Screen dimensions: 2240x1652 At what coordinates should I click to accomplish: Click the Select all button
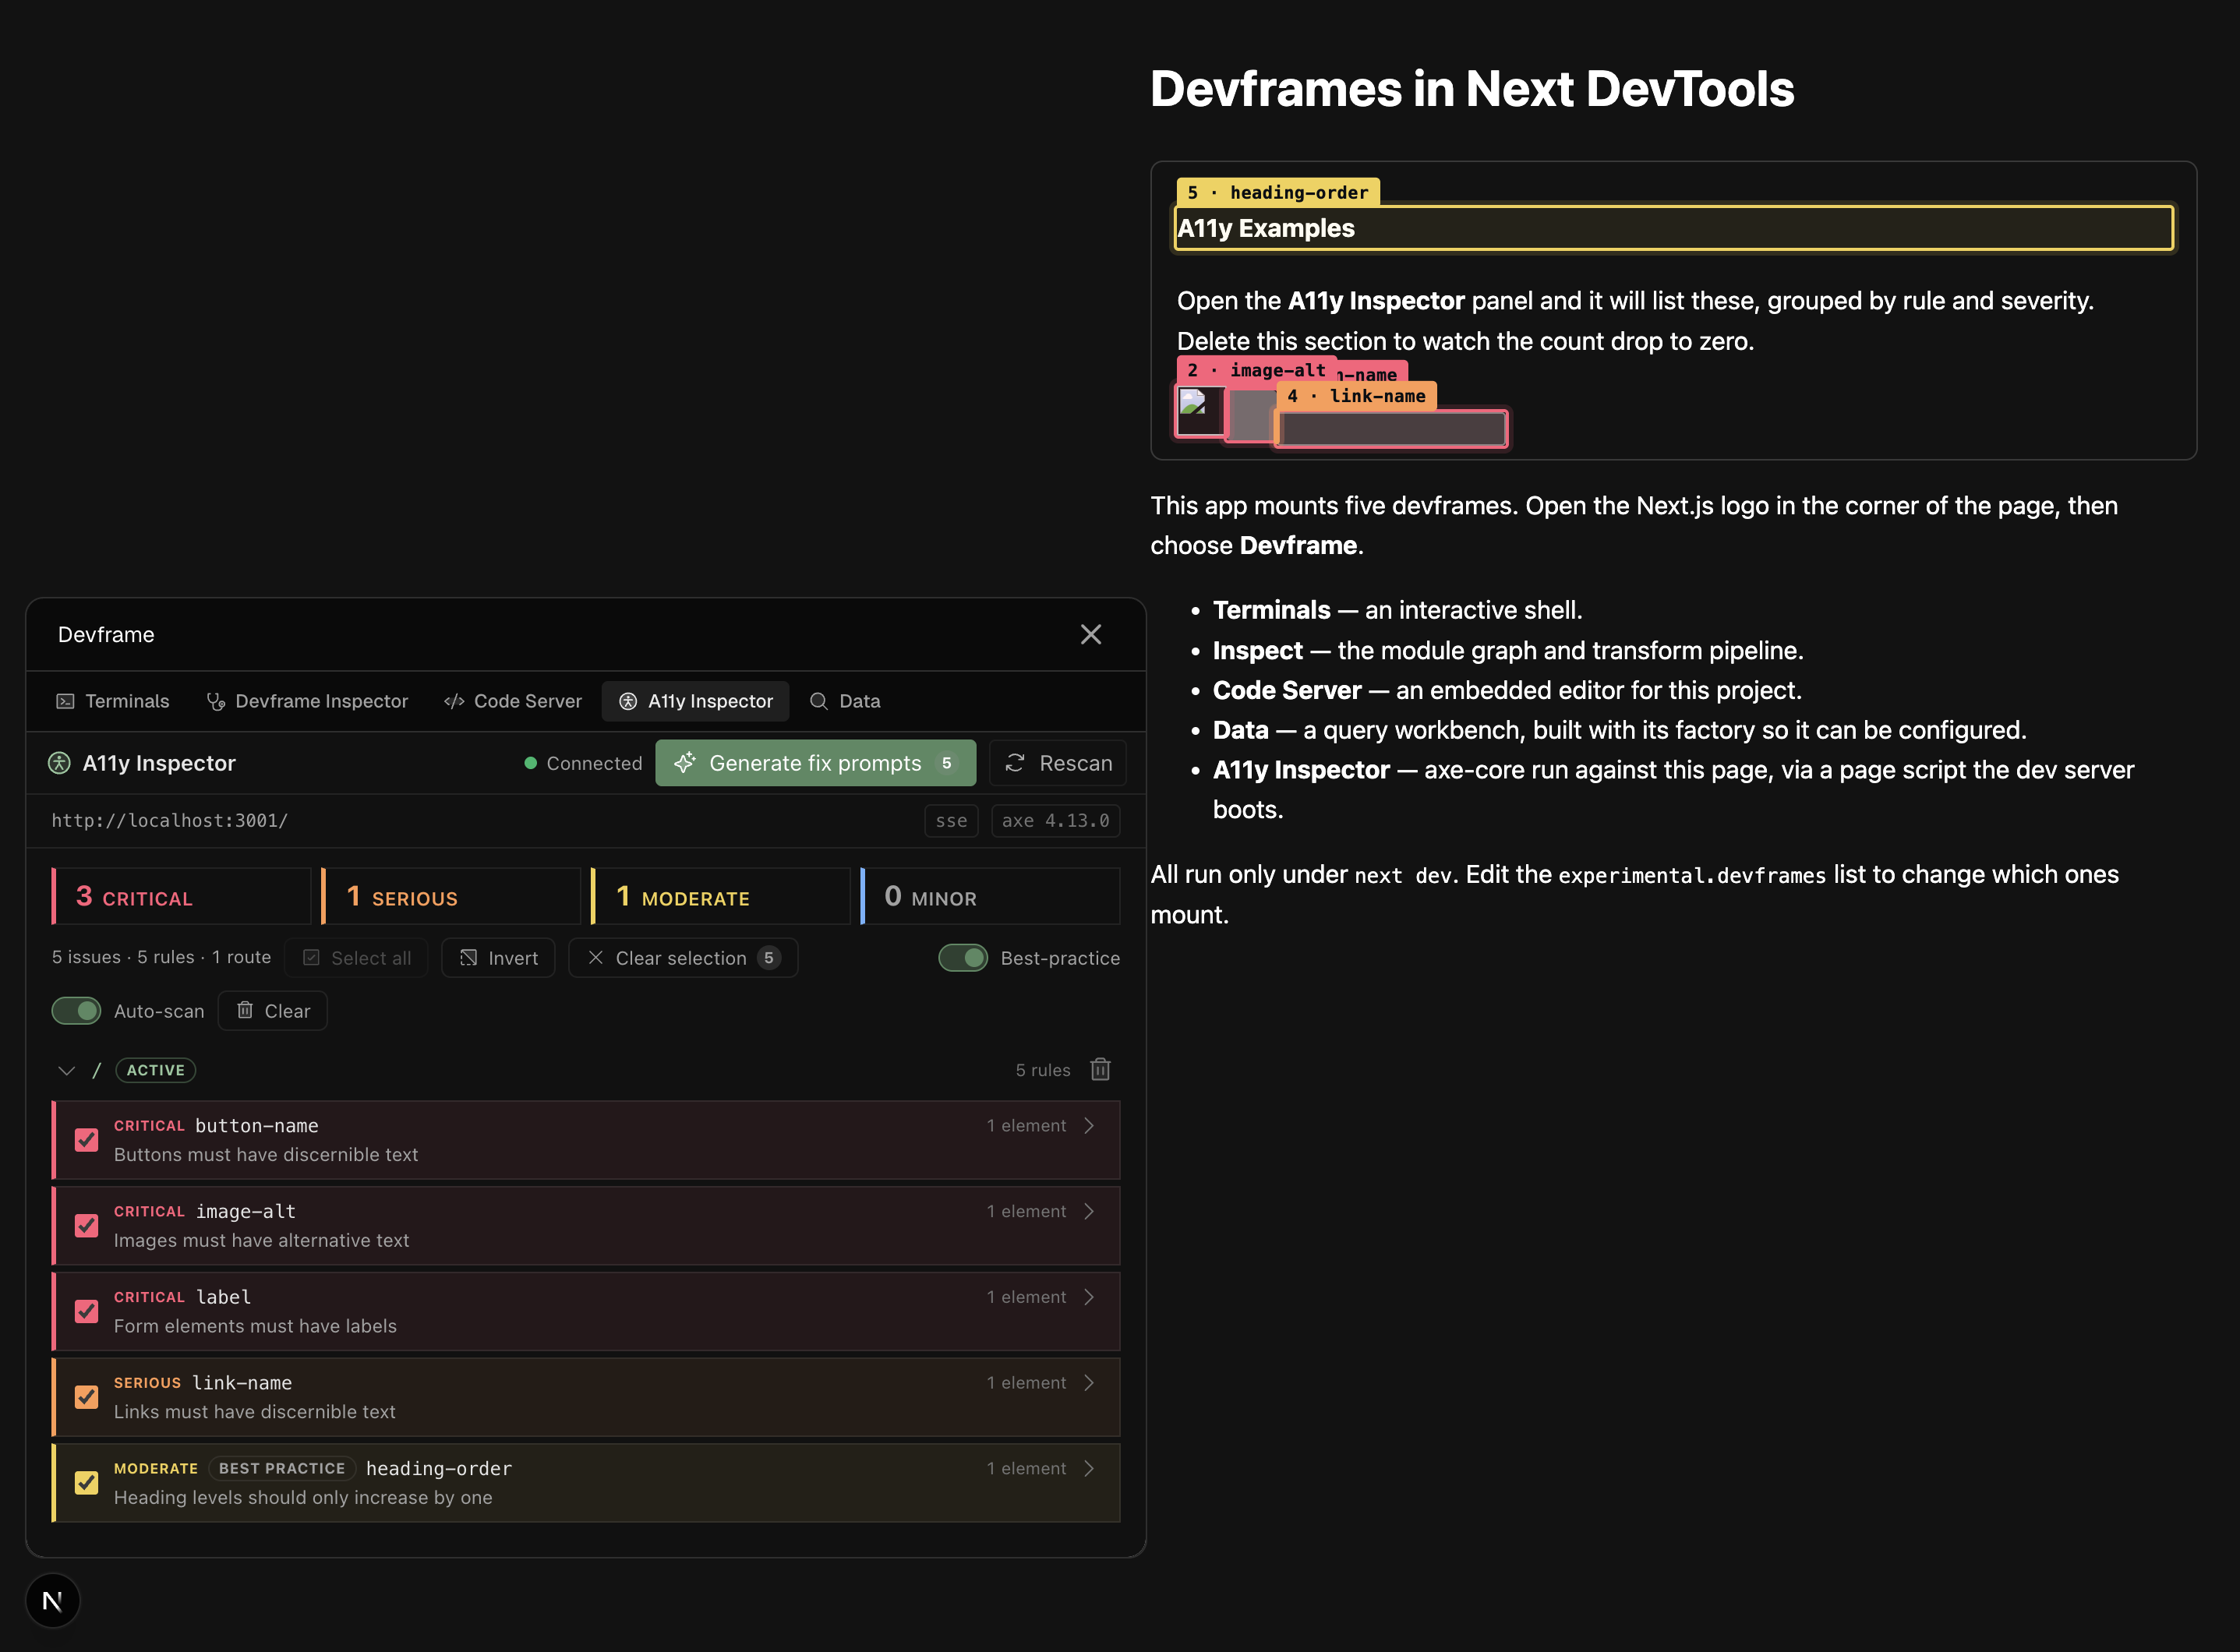point(357,958)
